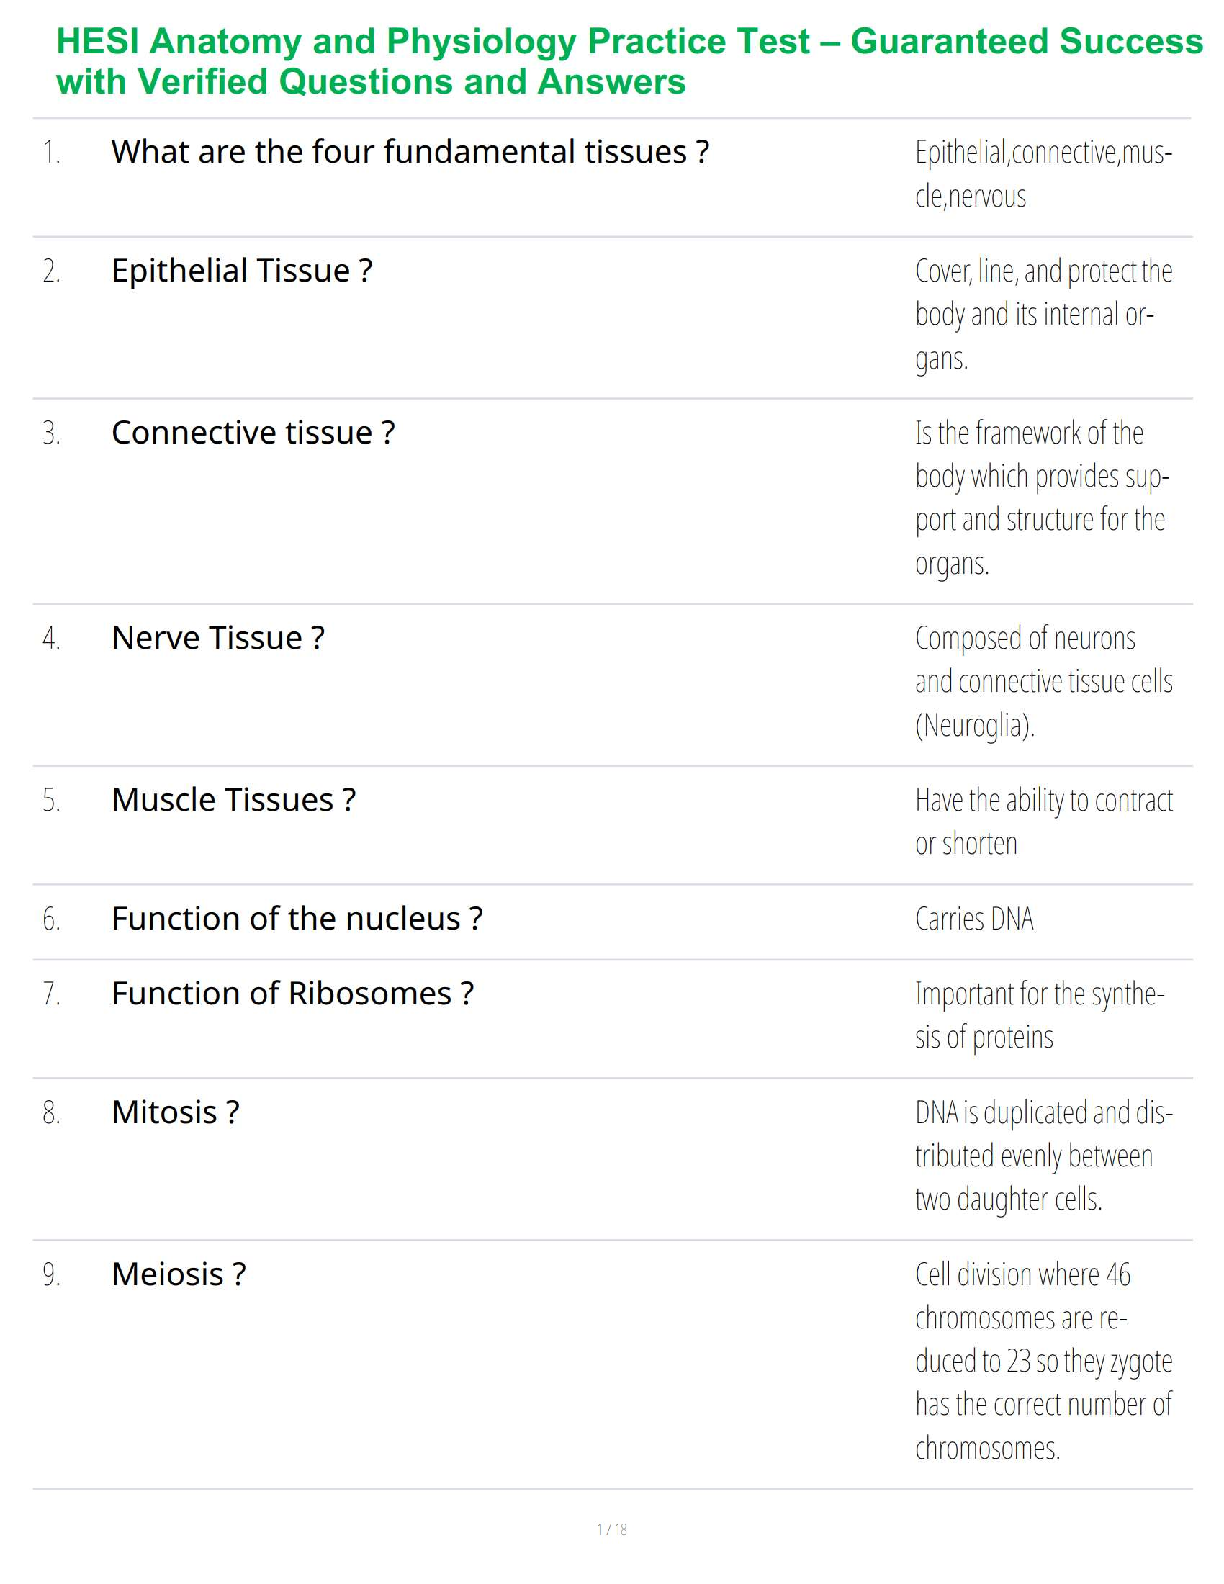Image resolution: width=1224 pixels, height=1584 pixels.
Task: Select 'Function of Ribosomes ?' question
Action: [x=292, y=994]
